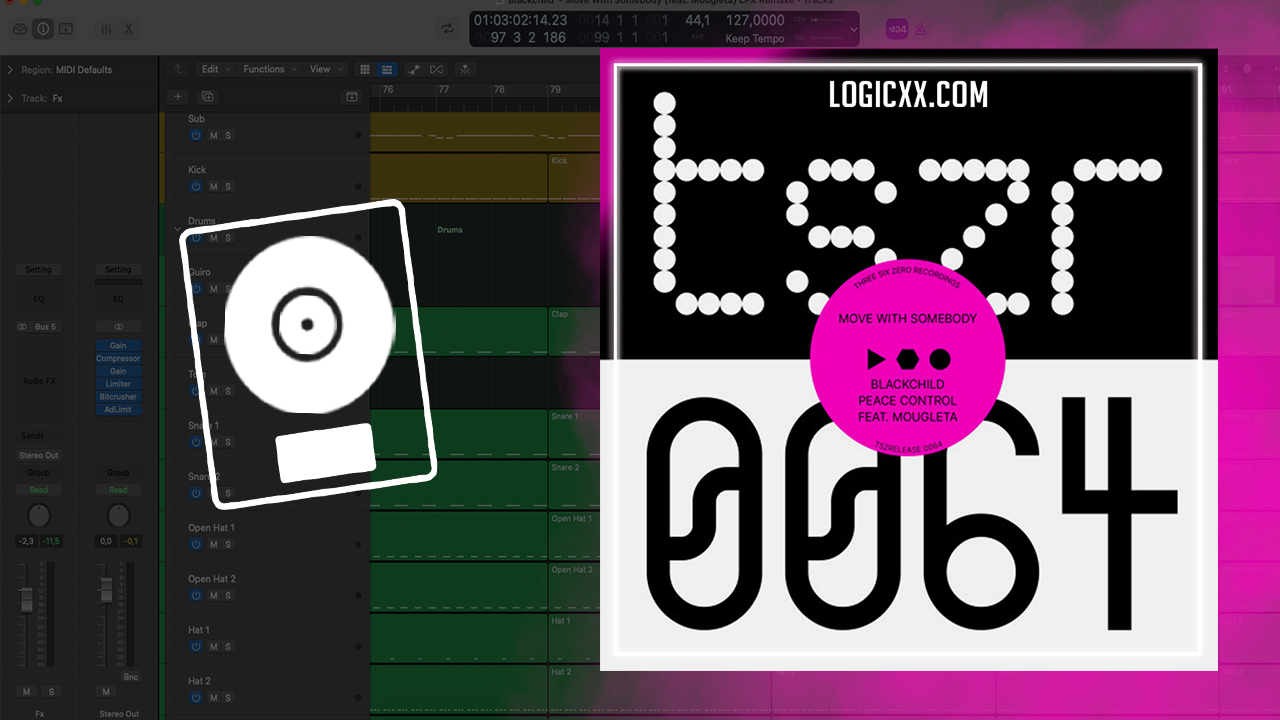Click the duplicate track icon
This screenshot has height=720, width=1280.
pos(207,97)
